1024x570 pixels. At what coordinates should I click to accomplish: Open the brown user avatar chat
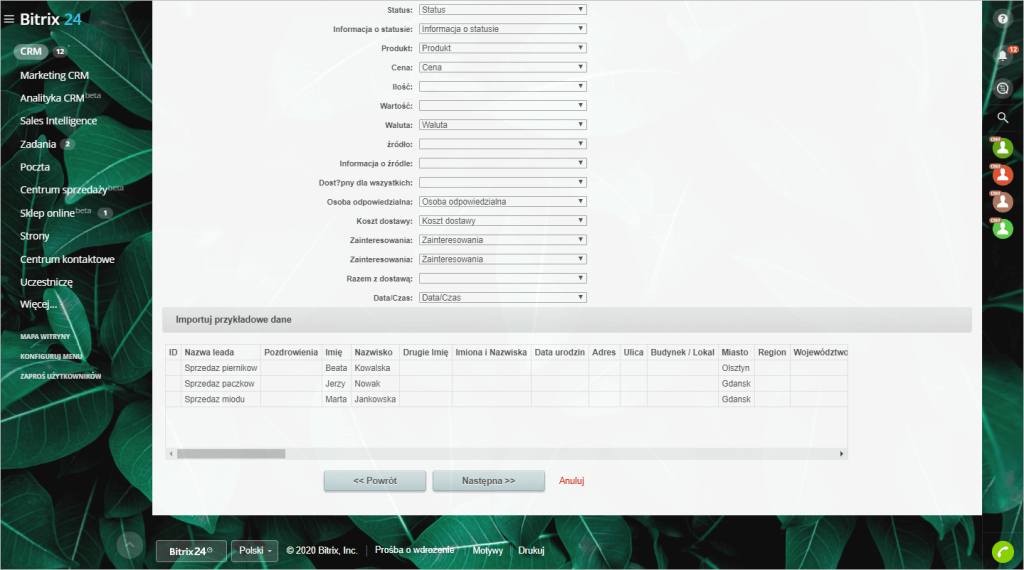click(1003, 202)
